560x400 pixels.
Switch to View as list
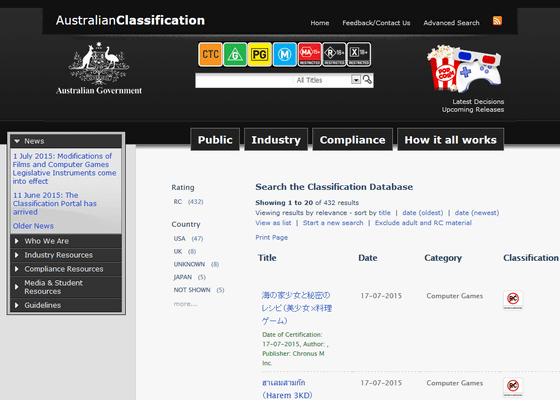pyautogui.click(x=273, y=223)
